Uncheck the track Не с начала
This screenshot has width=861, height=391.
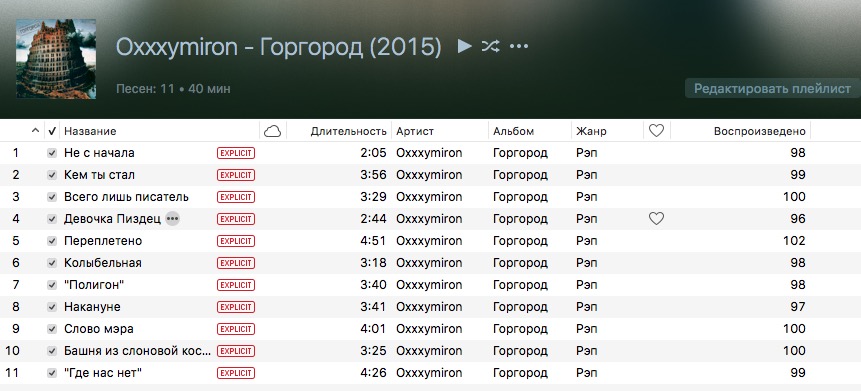pyautogui.click(x=52, y=153)
